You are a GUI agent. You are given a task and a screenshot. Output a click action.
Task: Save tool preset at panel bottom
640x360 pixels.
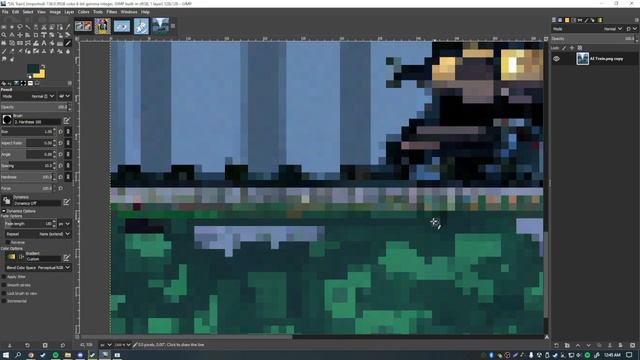(x=9, y=345)
